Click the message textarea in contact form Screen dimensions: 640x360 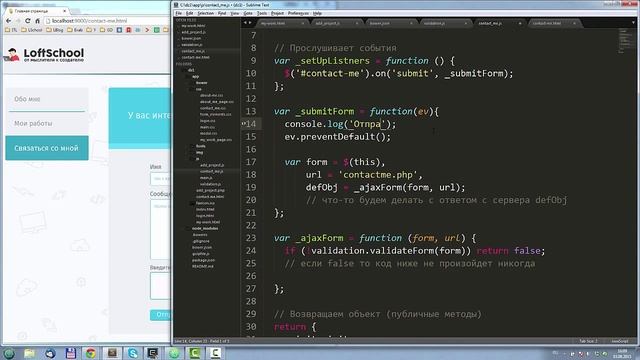coord(160,229)
